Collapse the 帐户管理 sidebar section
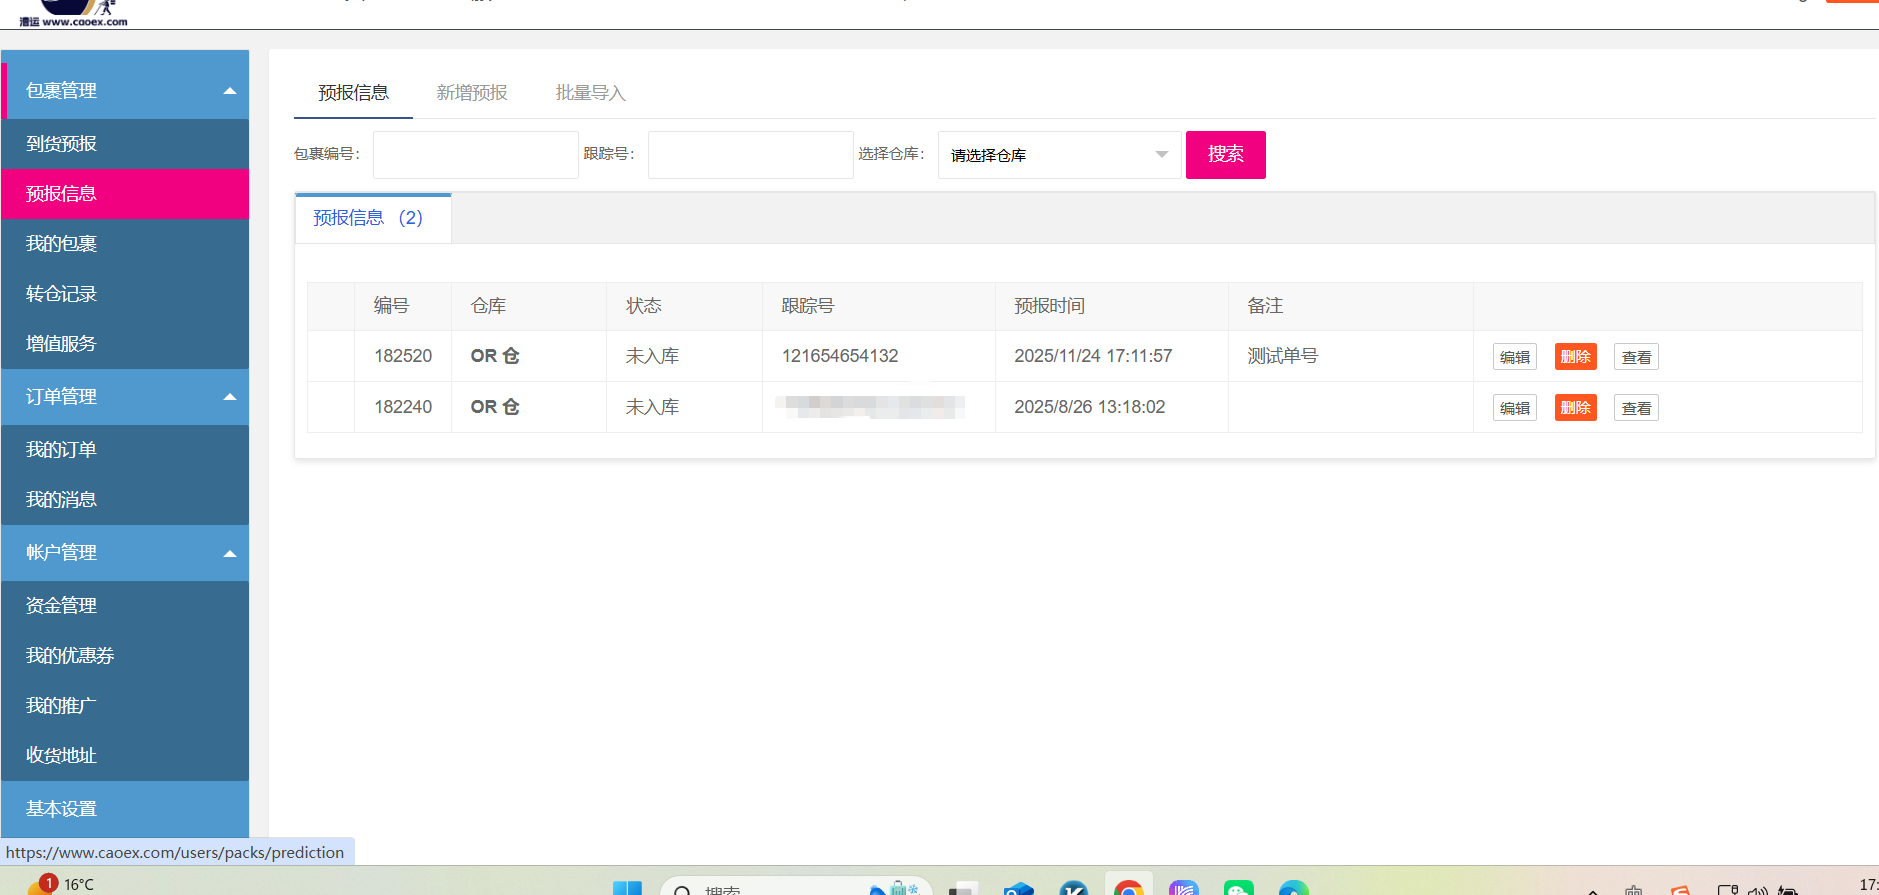Screen dimensions: 1879x895 pos(229,553)
